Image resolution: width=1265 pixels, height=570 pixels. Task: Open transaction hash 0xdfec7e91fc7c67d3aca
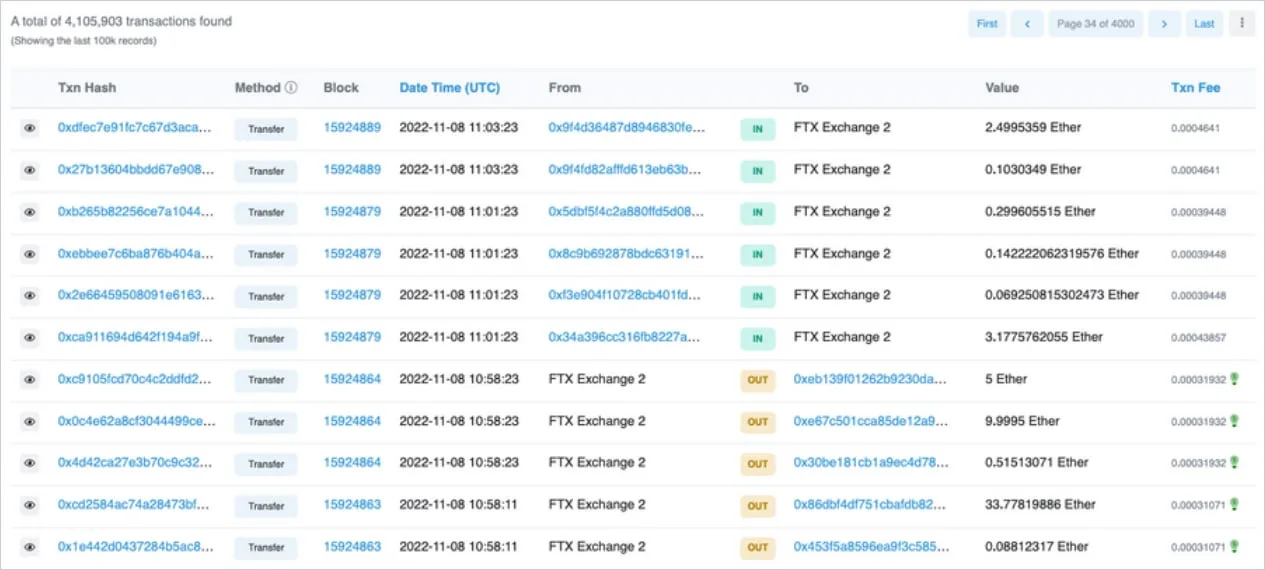tap(136, 128)
